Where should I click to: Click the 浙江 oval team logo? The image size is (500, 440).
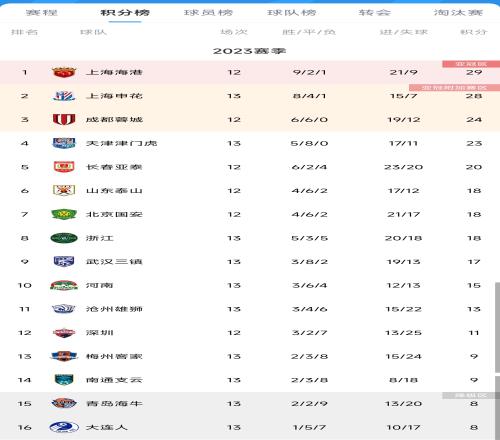tap(64, 238)
